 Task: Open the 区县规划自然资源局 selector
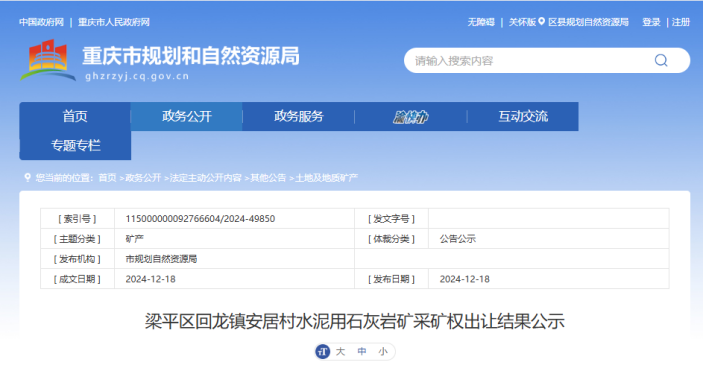click(588, 22)
